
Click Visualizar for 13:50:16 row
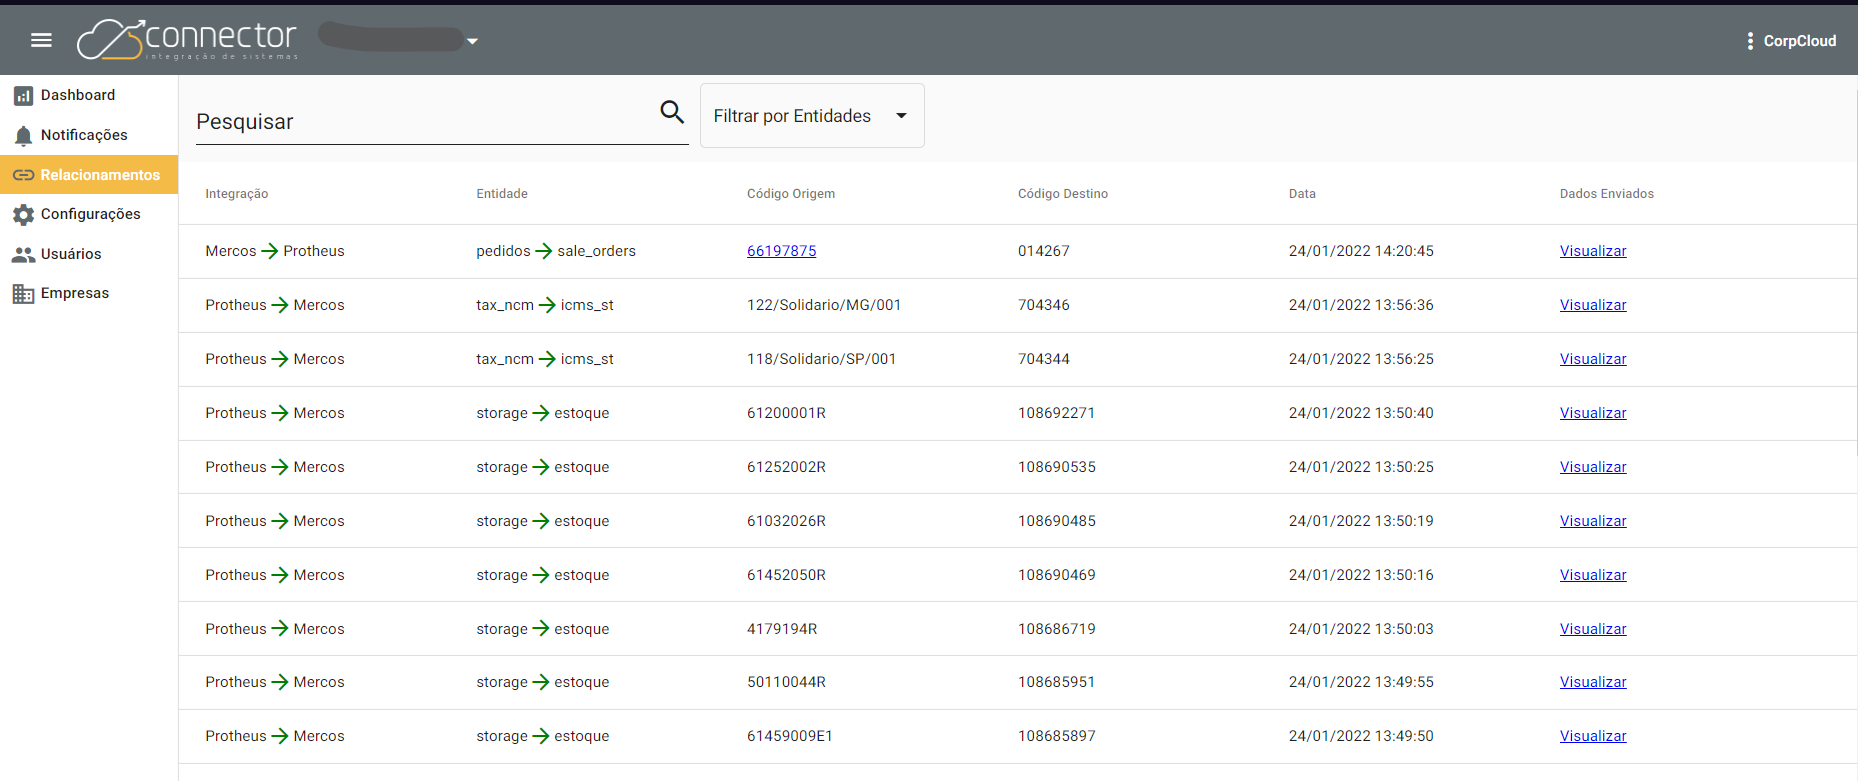pyautogui.click(x=1593, y=575)
